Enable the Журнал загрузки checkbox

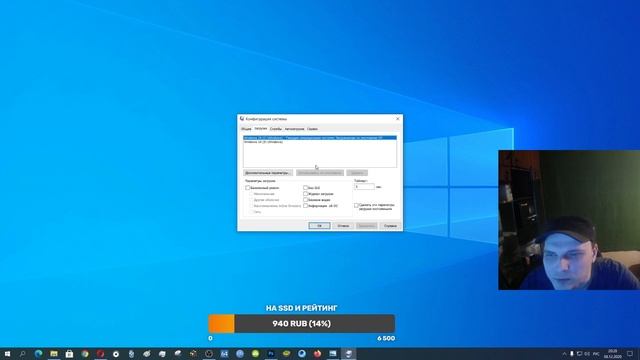[x=305, y=194]
